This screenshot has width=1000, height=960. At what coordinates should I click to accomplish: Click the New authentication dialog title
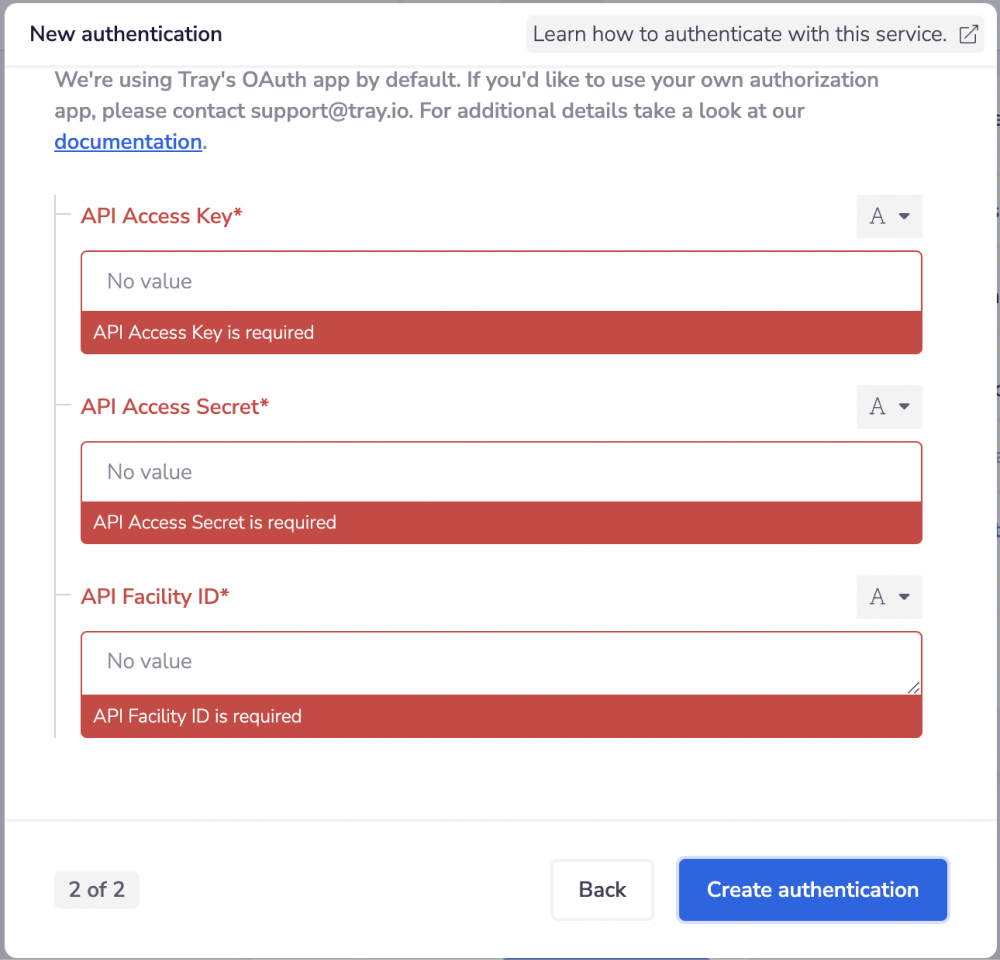pos(125,33)
